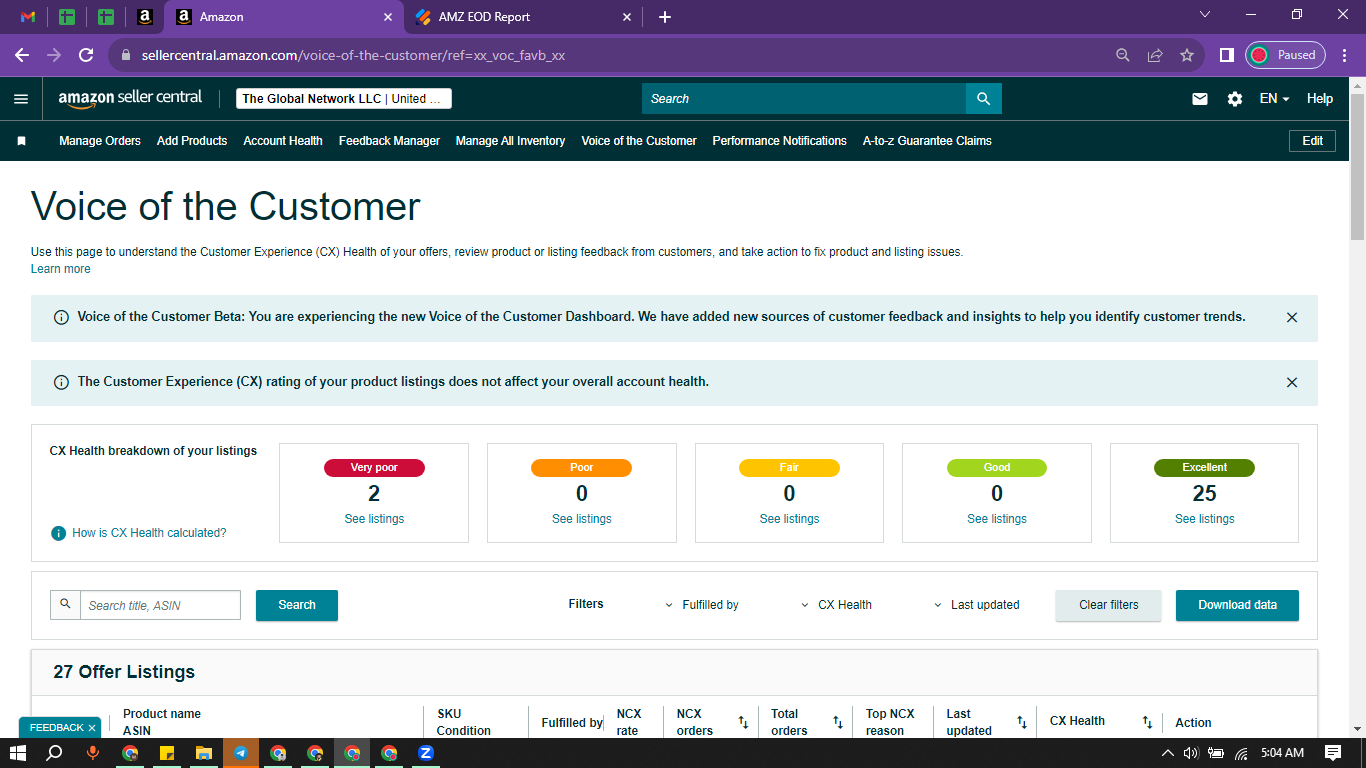Go to Account Health
This screenshot has height=768, width=1366.
click(x=283, y=141)
